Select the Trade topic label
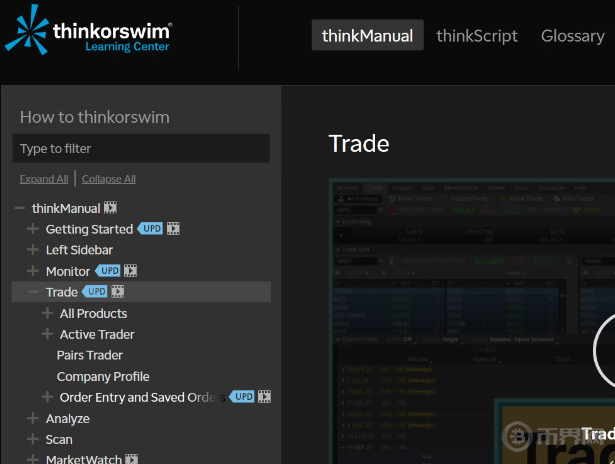615x464 pixels. 62,292
